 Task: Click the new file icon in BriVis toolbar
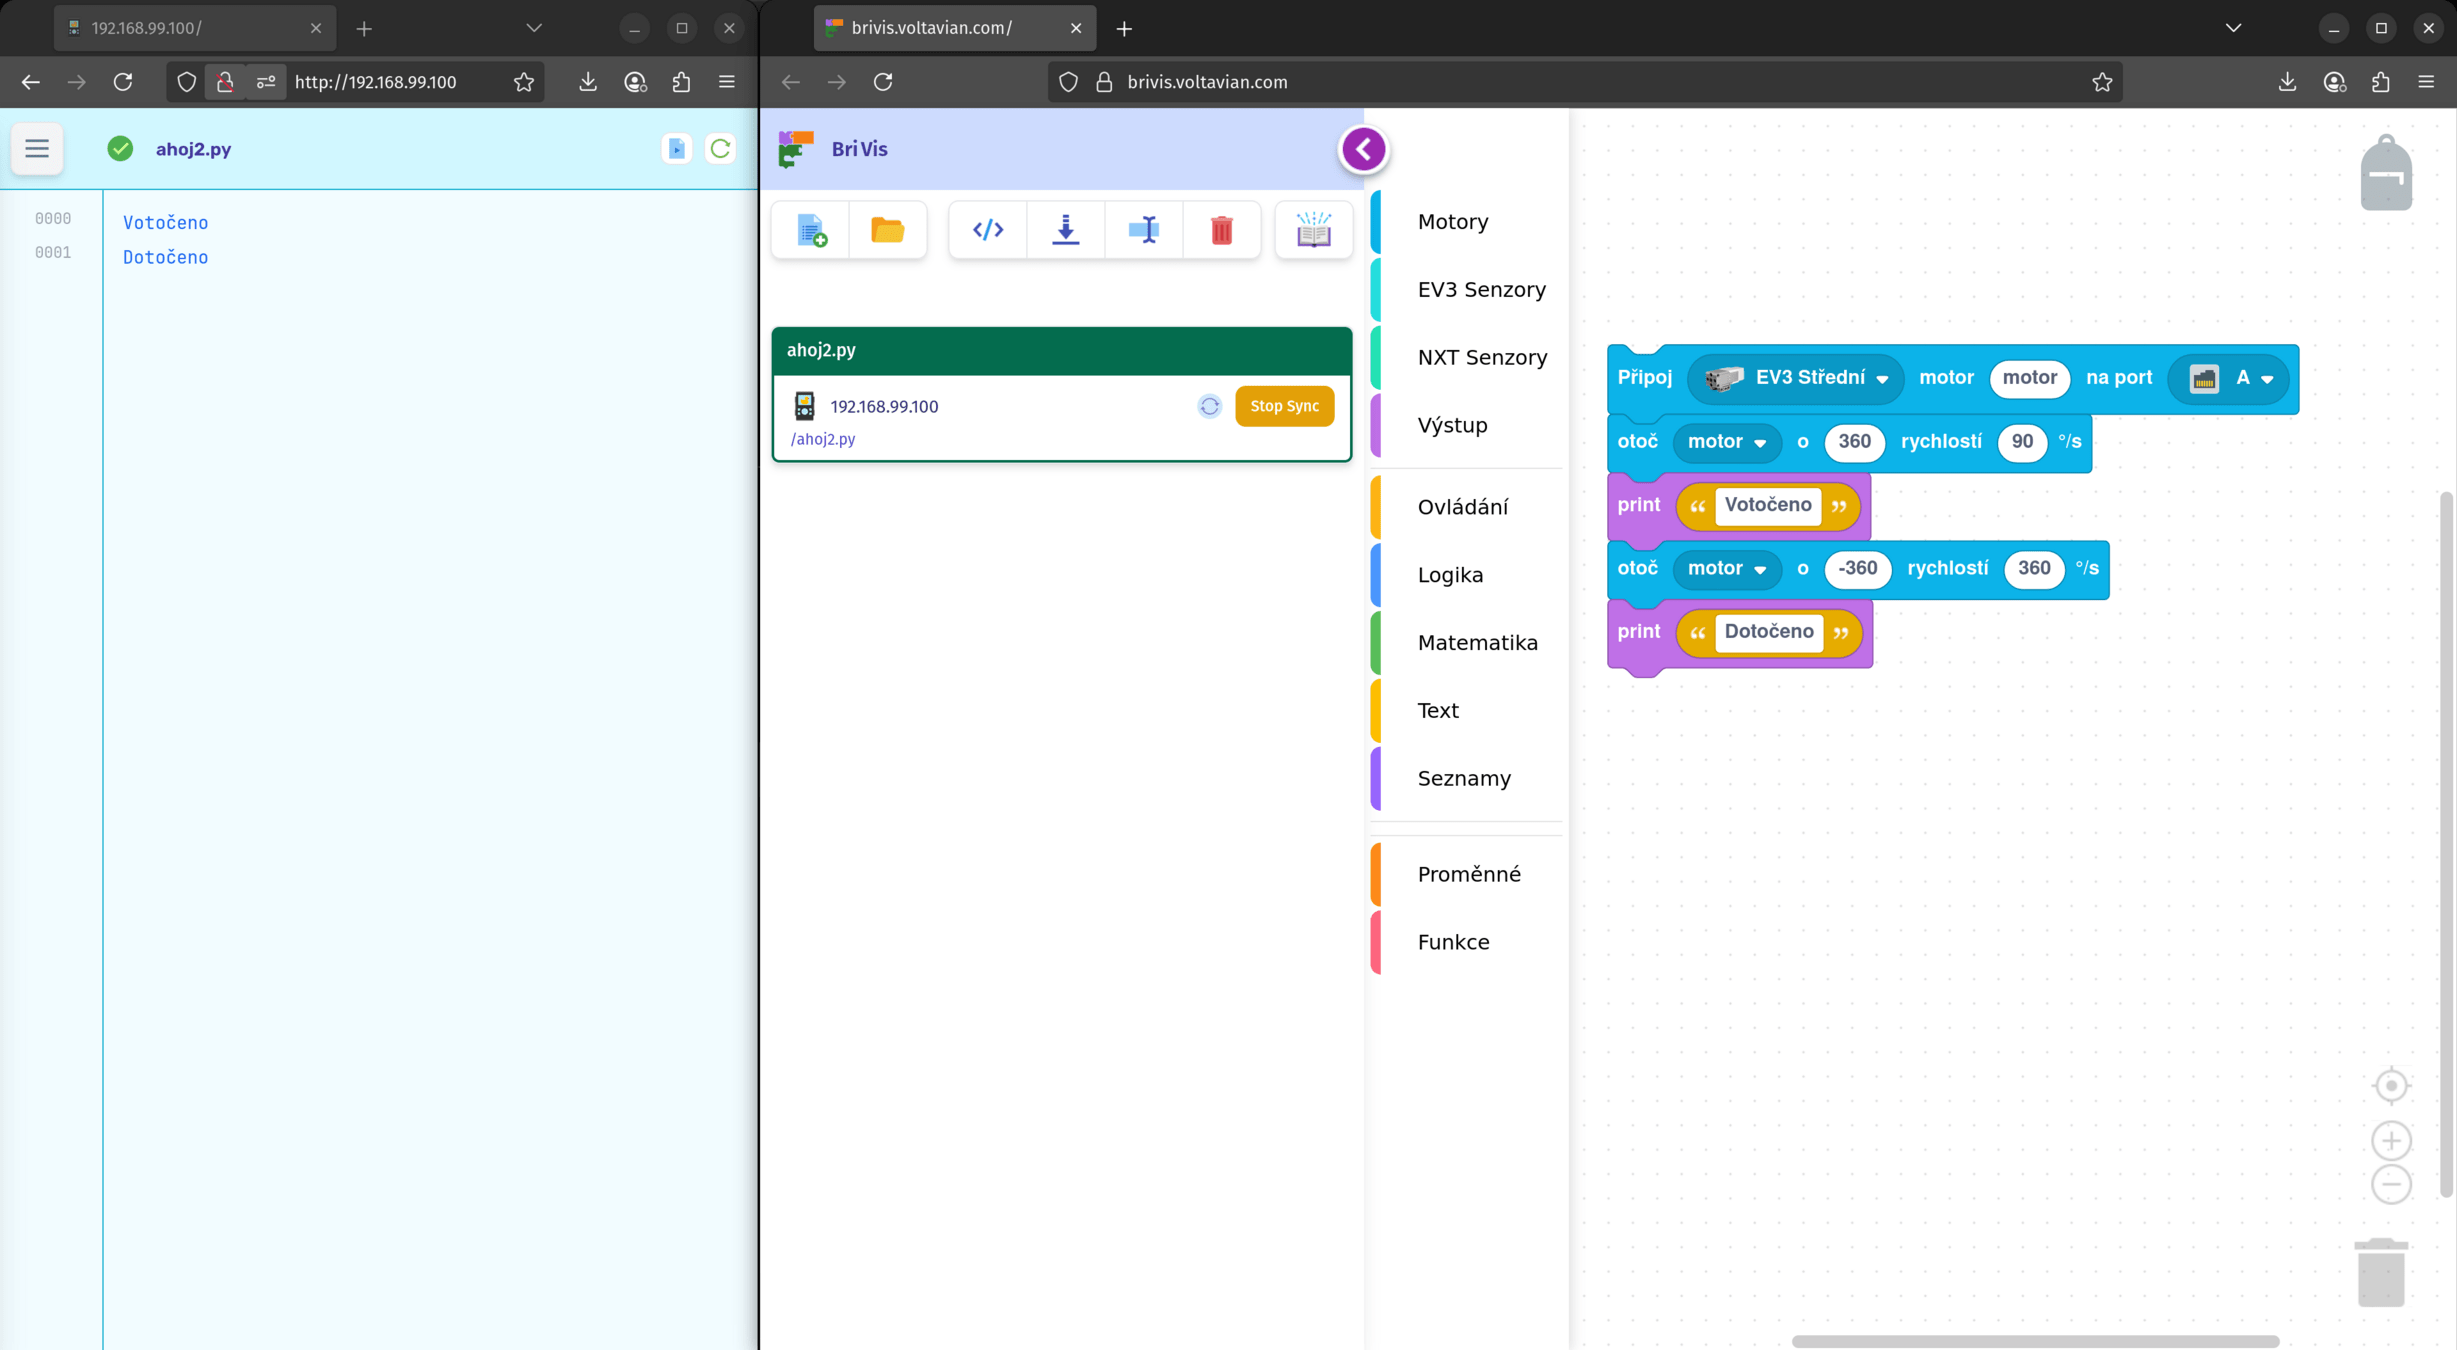[811, 230]
